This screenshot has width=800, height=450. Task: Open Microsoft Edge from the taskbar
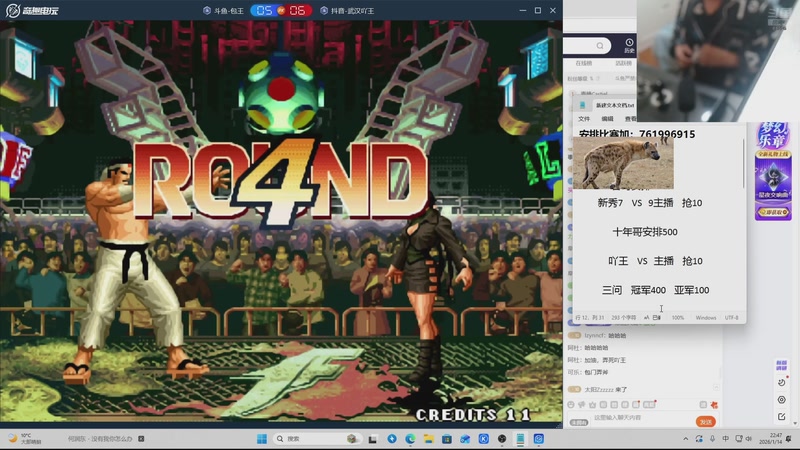point(410,439)
